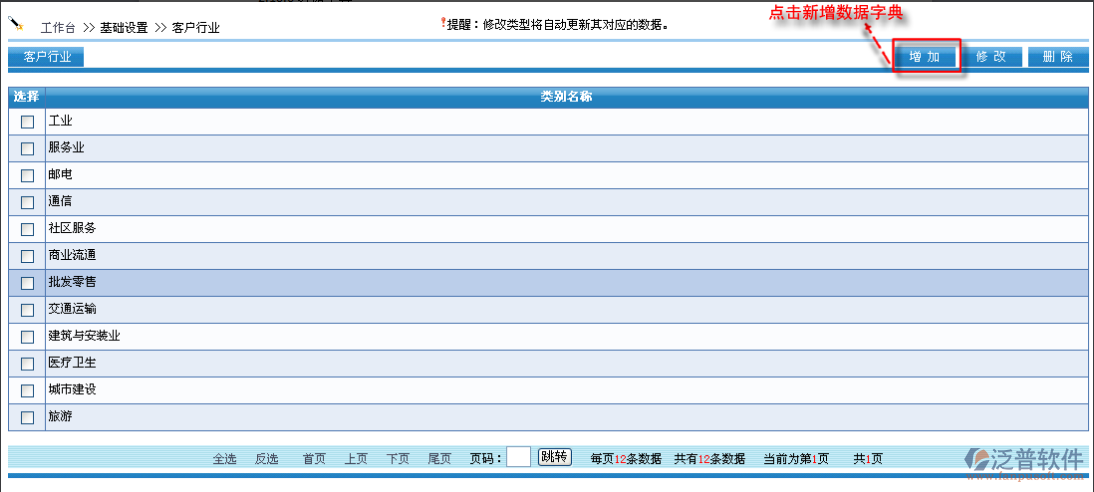Viewport: 1094px width, 492px height.
Task: Focus the 页码 page number input field
Action: [518, 458]
